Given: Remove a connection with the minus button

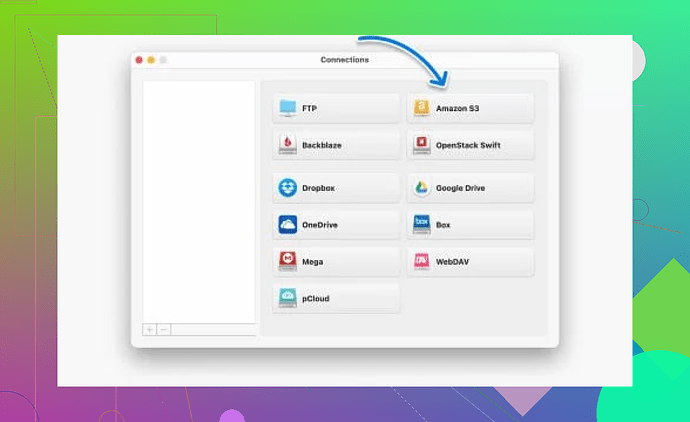Looking at the screenshot, I should [164, 329].
